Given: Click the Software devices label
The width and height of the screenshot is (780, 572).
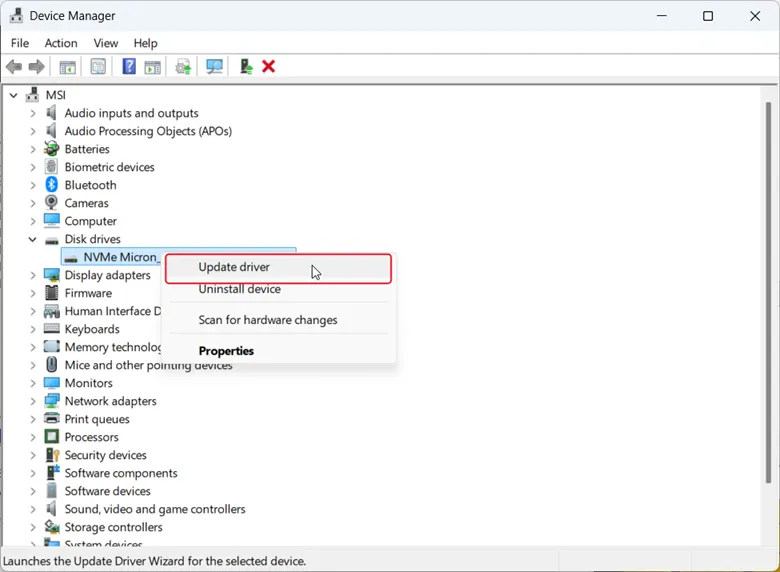Looking at the screenshot, I should pos(107,491).
